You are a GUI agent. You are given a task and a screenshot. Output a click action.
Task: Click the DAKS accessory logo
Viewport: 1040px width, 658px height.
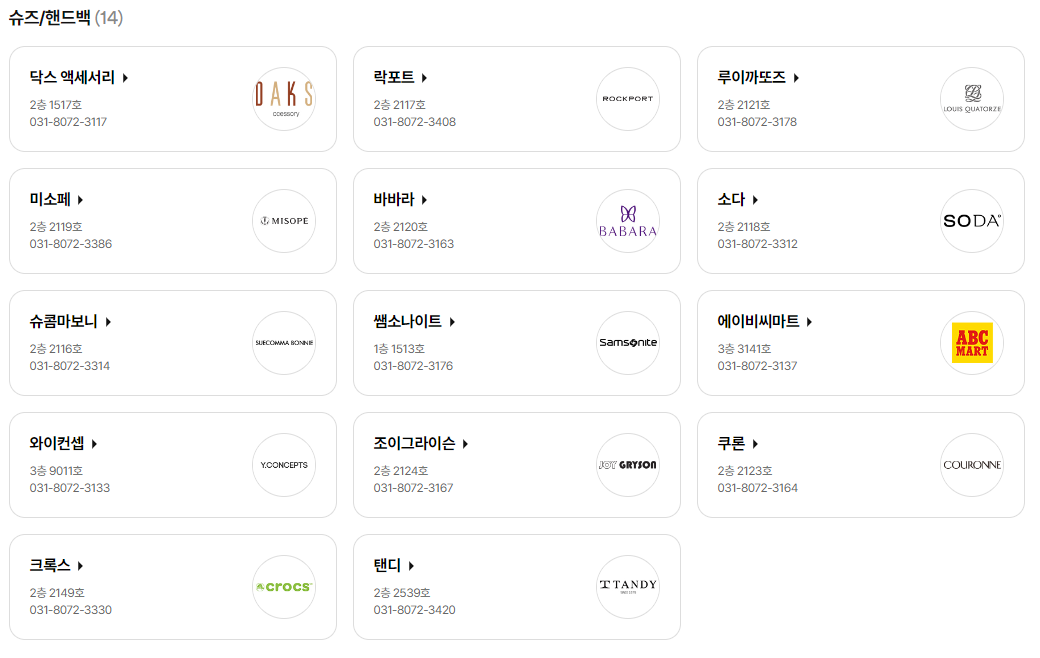click(x=284, y=99)
